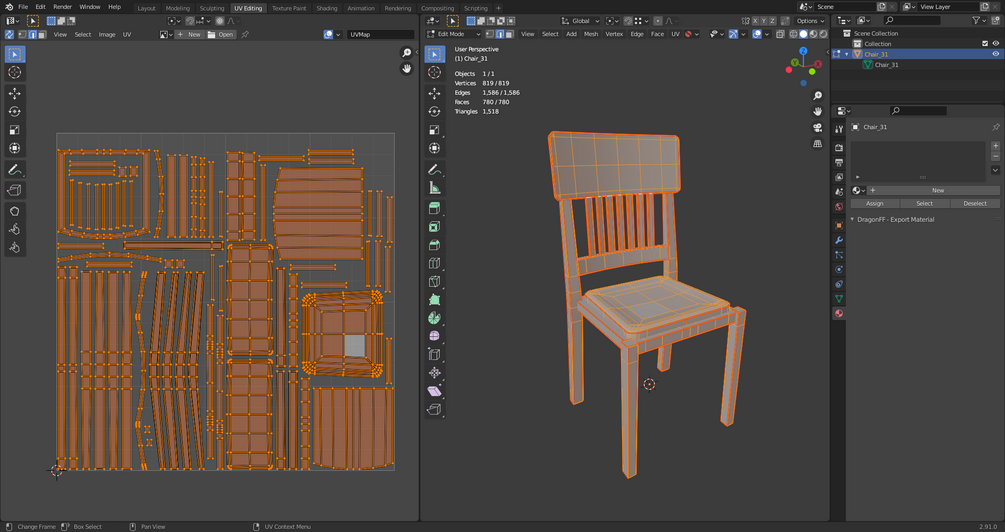Collapse the DragonFF - Export Material panel
Image resolution: width=1005 pixels, height=532 pixels.
click(x=852, y=219)
